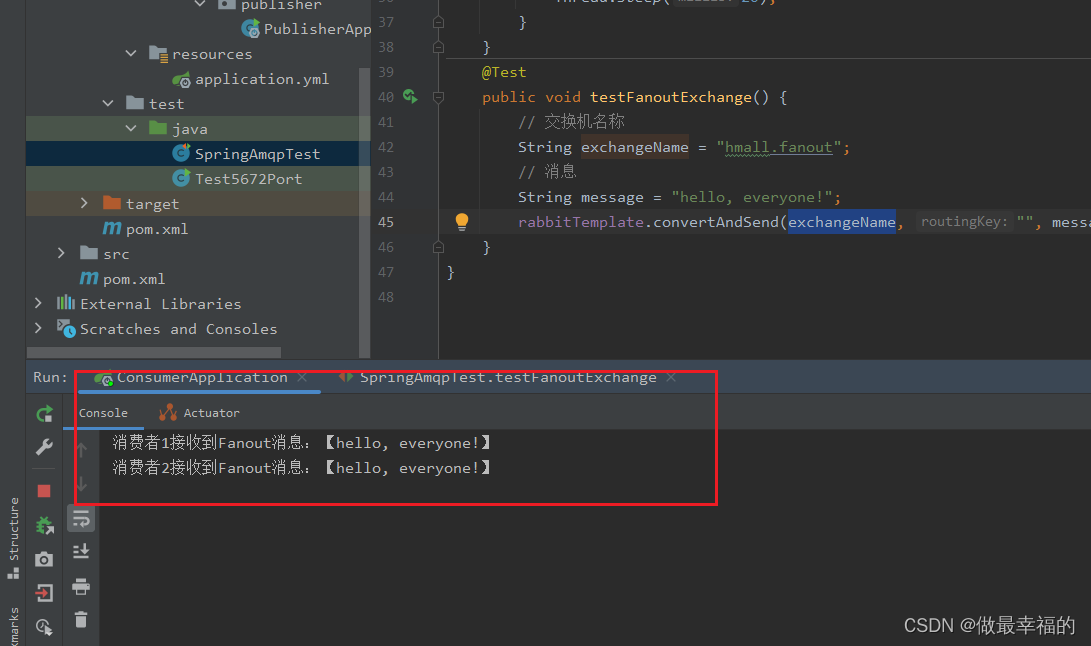Image resolution: width=1091 pixels, height=646 pixels.
Task: Click consumer 1 Fanout console message
Action: 301,443
